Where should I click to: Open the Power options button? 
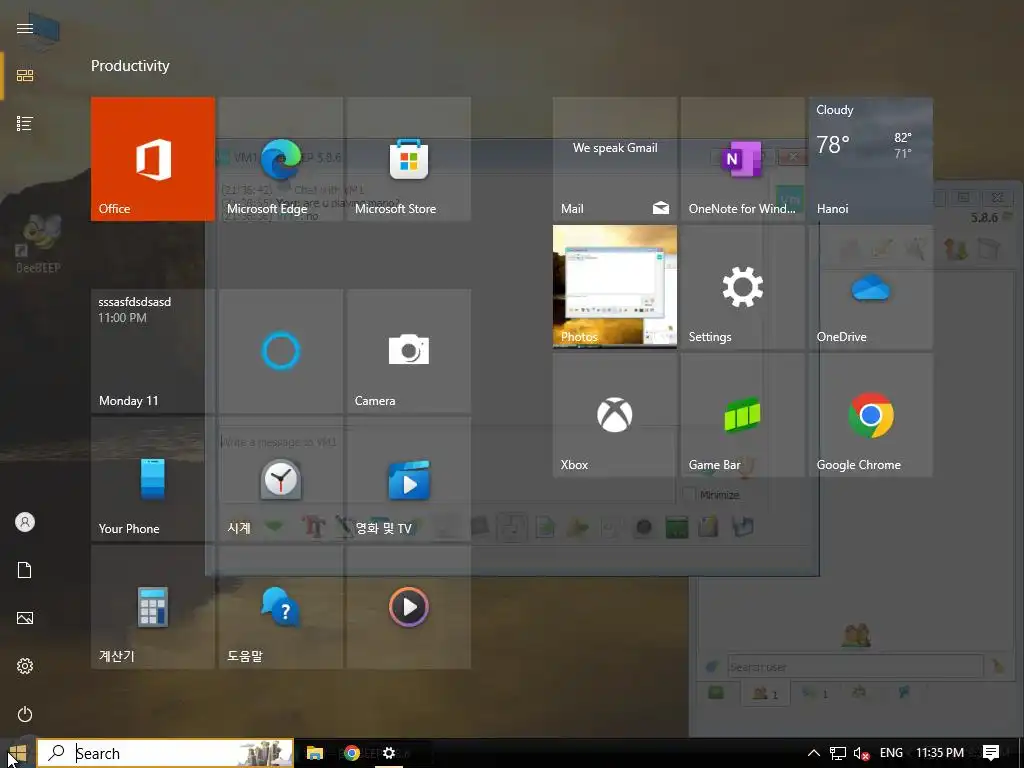click(25, 714)
